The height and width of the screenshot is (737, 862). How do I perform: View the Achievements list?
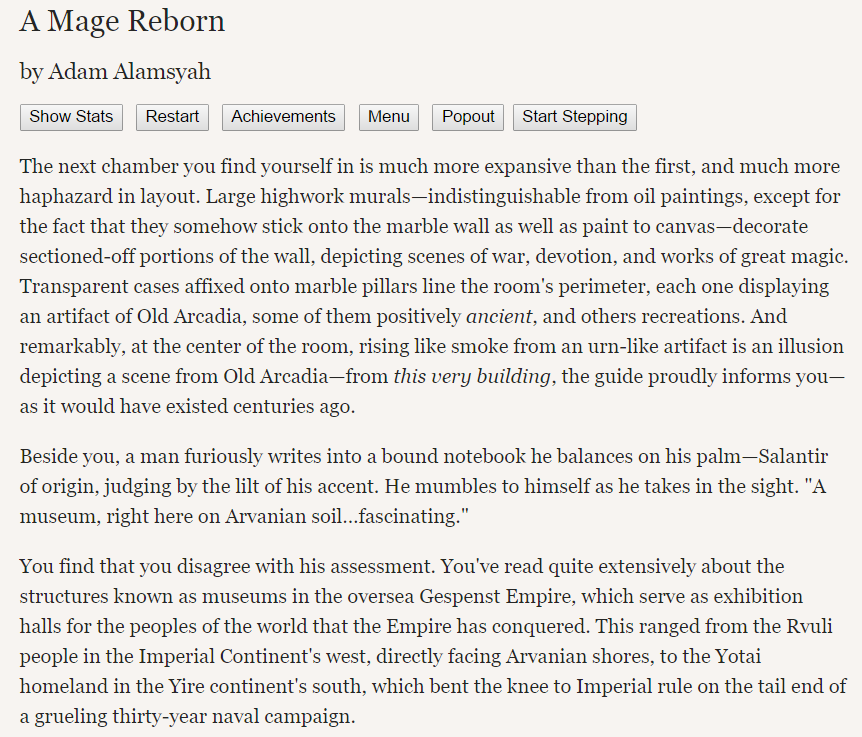283,117
